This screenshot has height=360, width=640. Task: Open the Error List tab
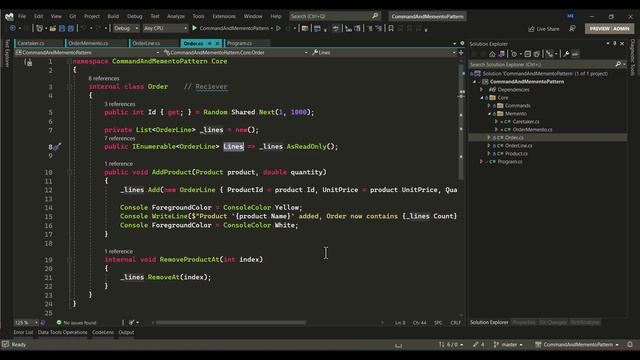(x=23, y=332)
